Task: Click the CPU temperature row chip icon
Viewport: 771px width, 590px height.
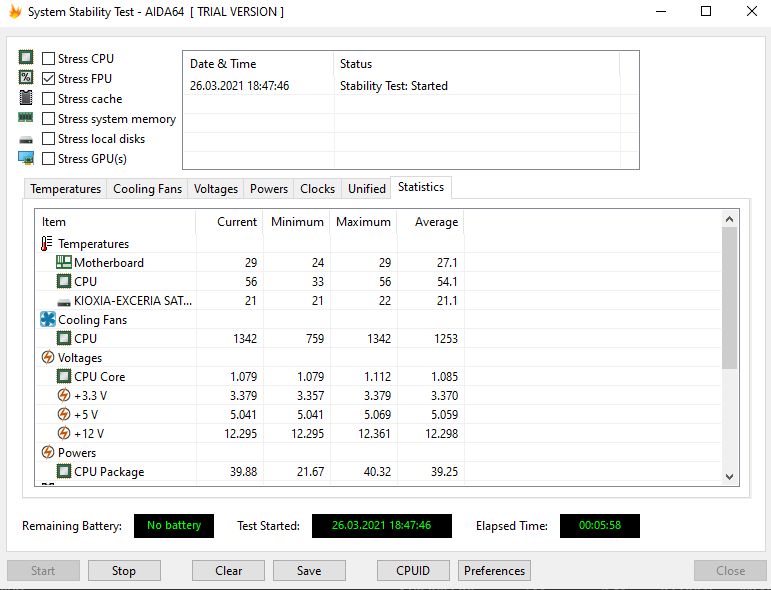Action: point(64,281)
